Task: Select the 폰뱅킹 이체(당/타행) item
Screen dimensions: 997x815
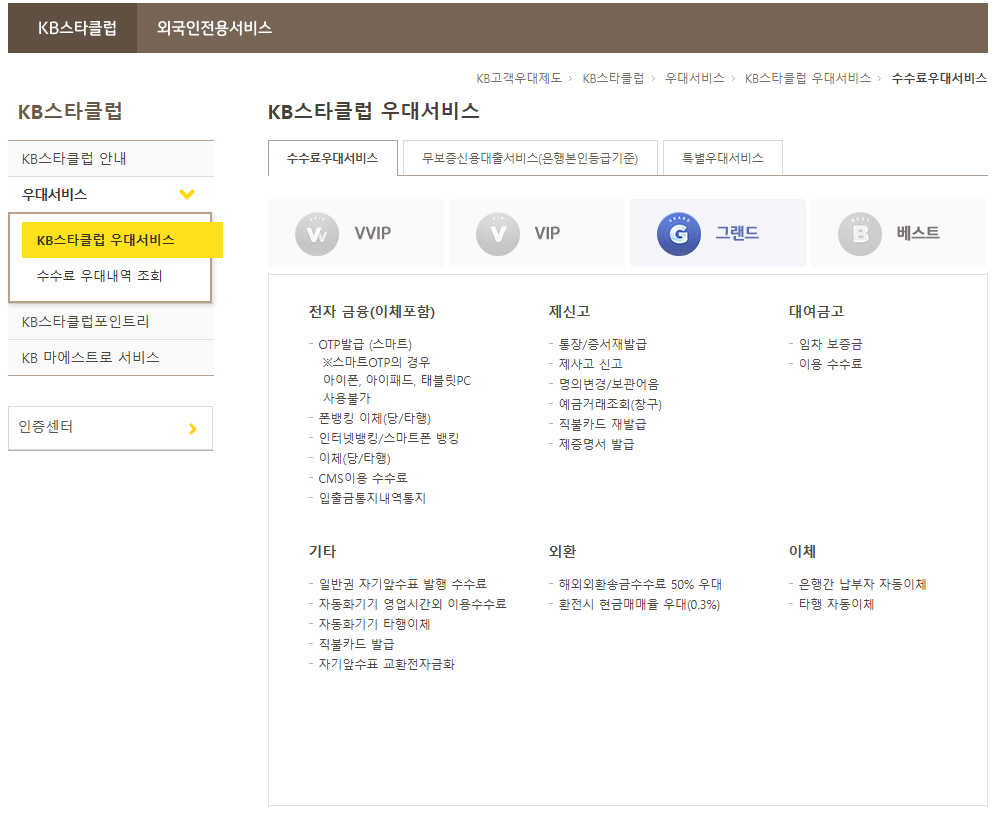Action: 375,418
